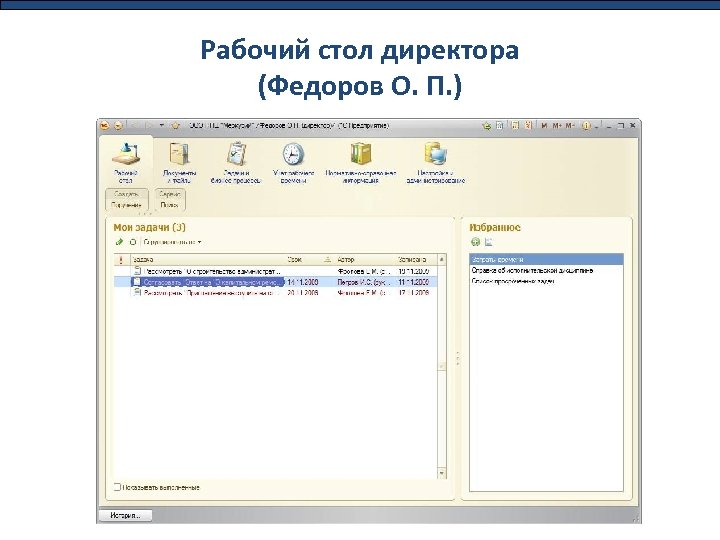
Task: Click the green add icon under Избранное
Action: [476, 242]
